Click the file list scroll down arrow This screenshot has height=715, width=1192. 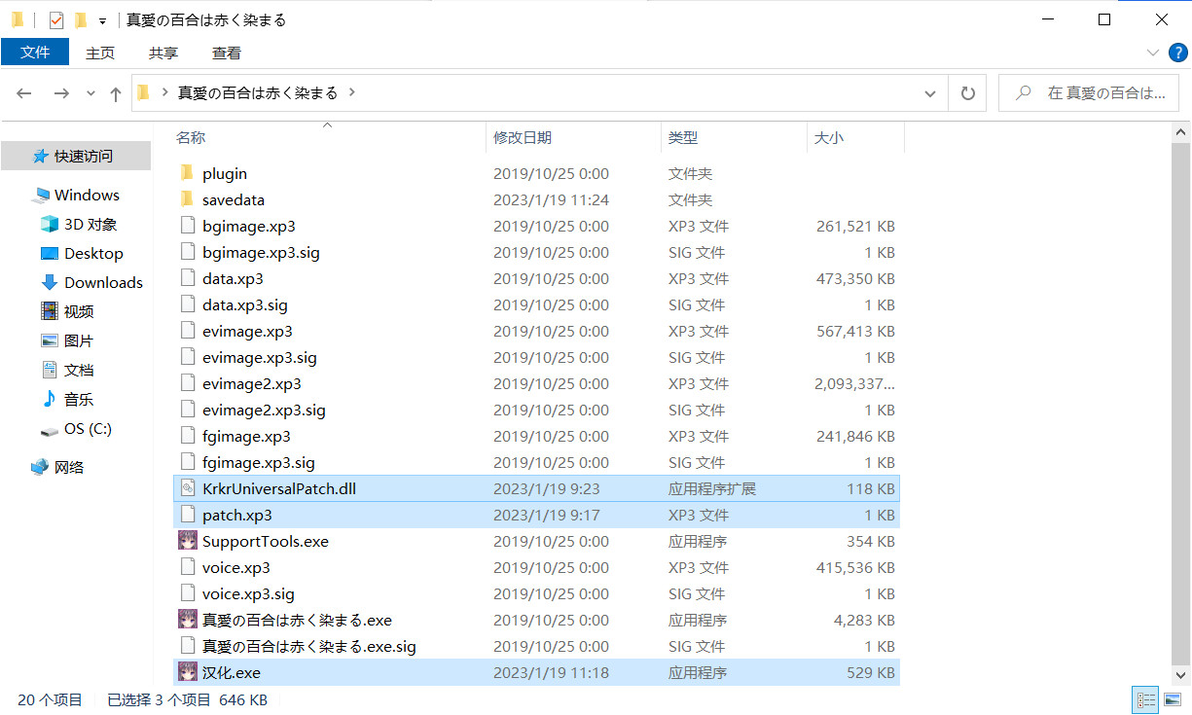(x=1181, y=675)
